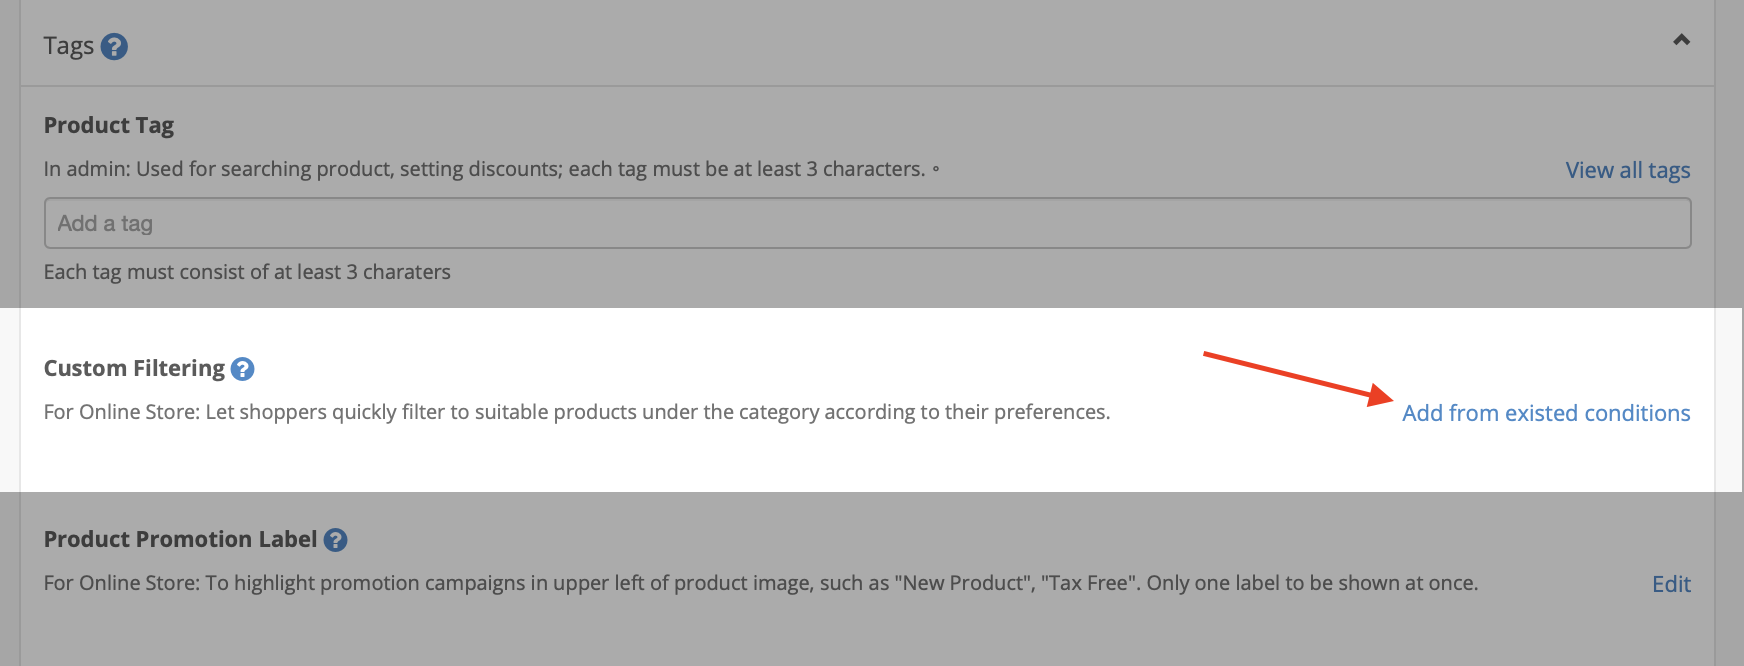1744x666 pixels.
Task: Show help for Product Promotion Label
Action: 335,540
